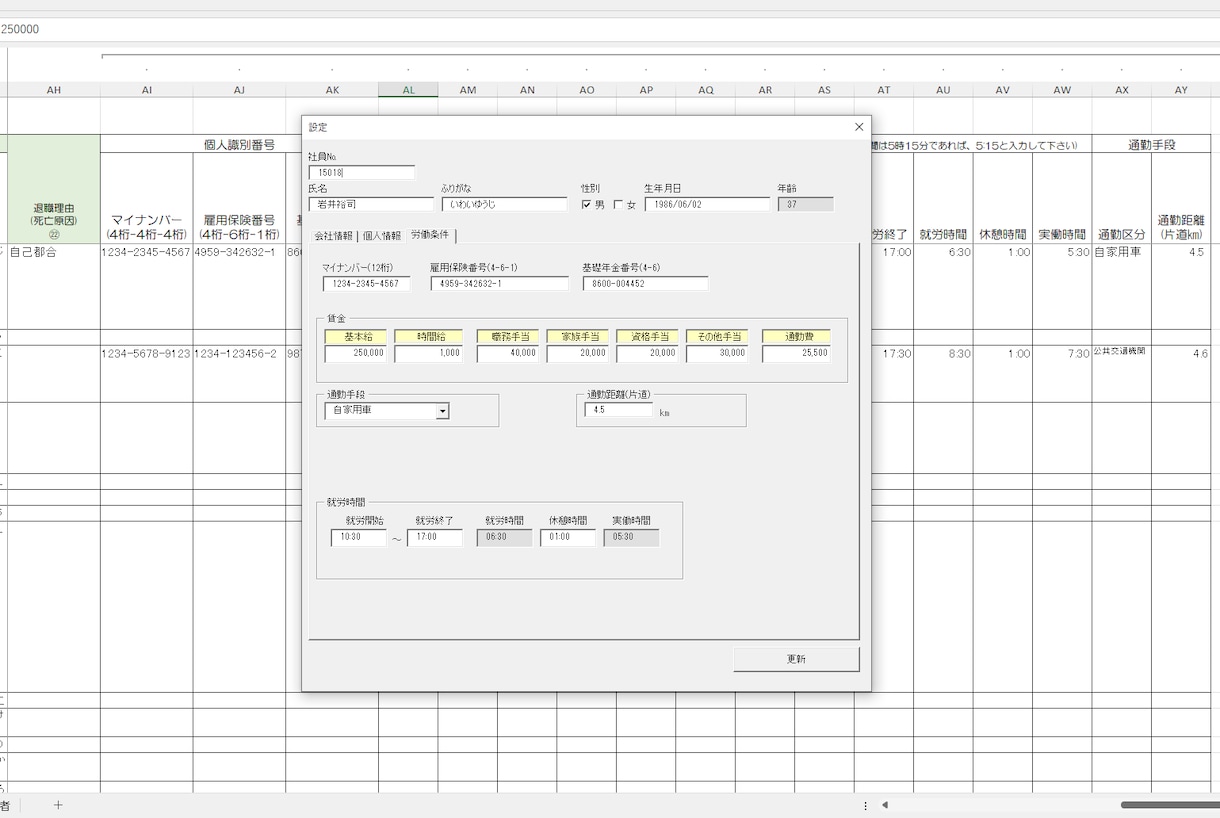The width and height of the screenshot is (1220, 818).
Task: Click the 時間給 yellow label button
Action: 428,337
